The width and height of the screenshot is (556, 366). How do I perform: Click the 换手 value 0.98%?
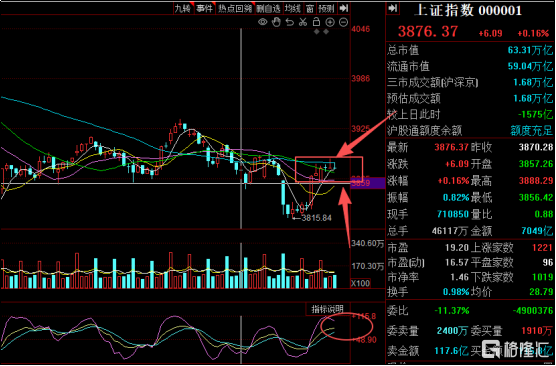(x=456, y=292)
